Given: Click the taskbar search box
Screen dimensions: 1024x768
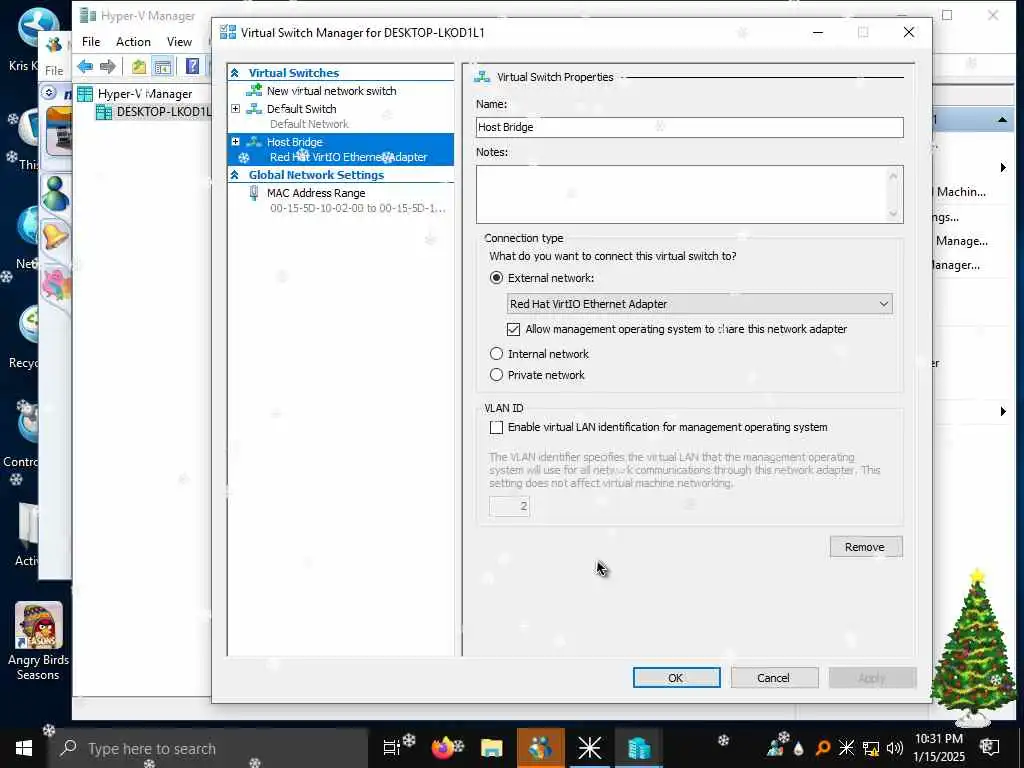Looking at the screenshot, I should click(209, 748).
